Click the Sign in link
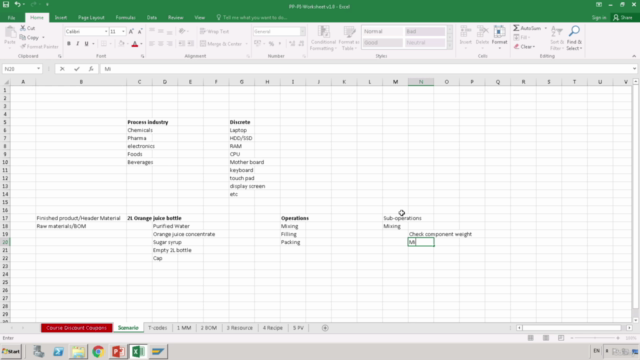The image size is (640, 360). 599,18
